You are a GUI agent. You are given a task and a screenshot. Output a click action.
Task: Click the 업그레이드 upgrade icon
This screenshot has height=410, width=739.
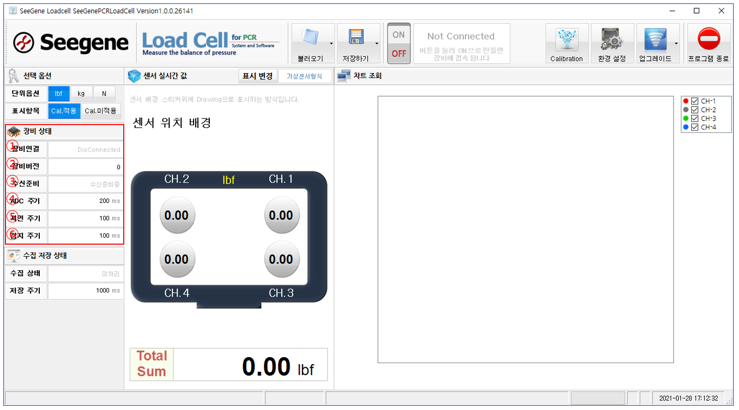[x=653, y=42]
